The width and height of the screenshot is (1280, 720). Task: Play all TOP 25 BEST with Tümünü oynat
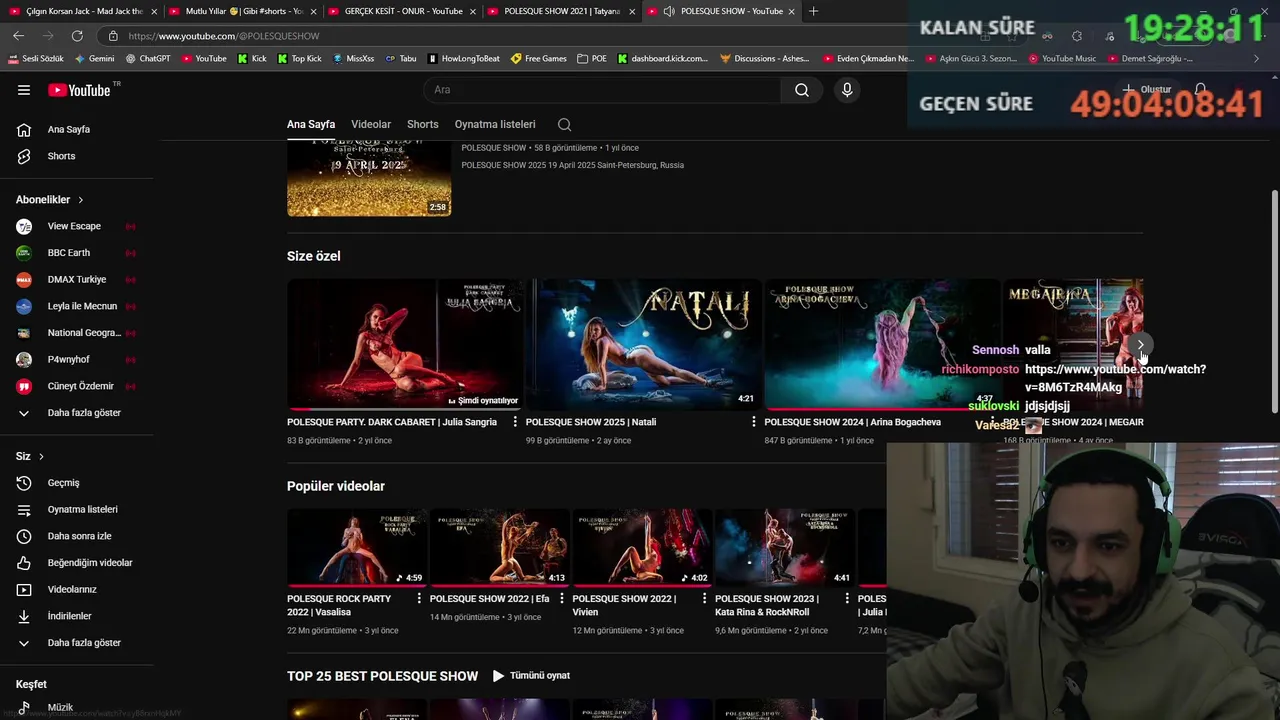(x=531, y=676)
